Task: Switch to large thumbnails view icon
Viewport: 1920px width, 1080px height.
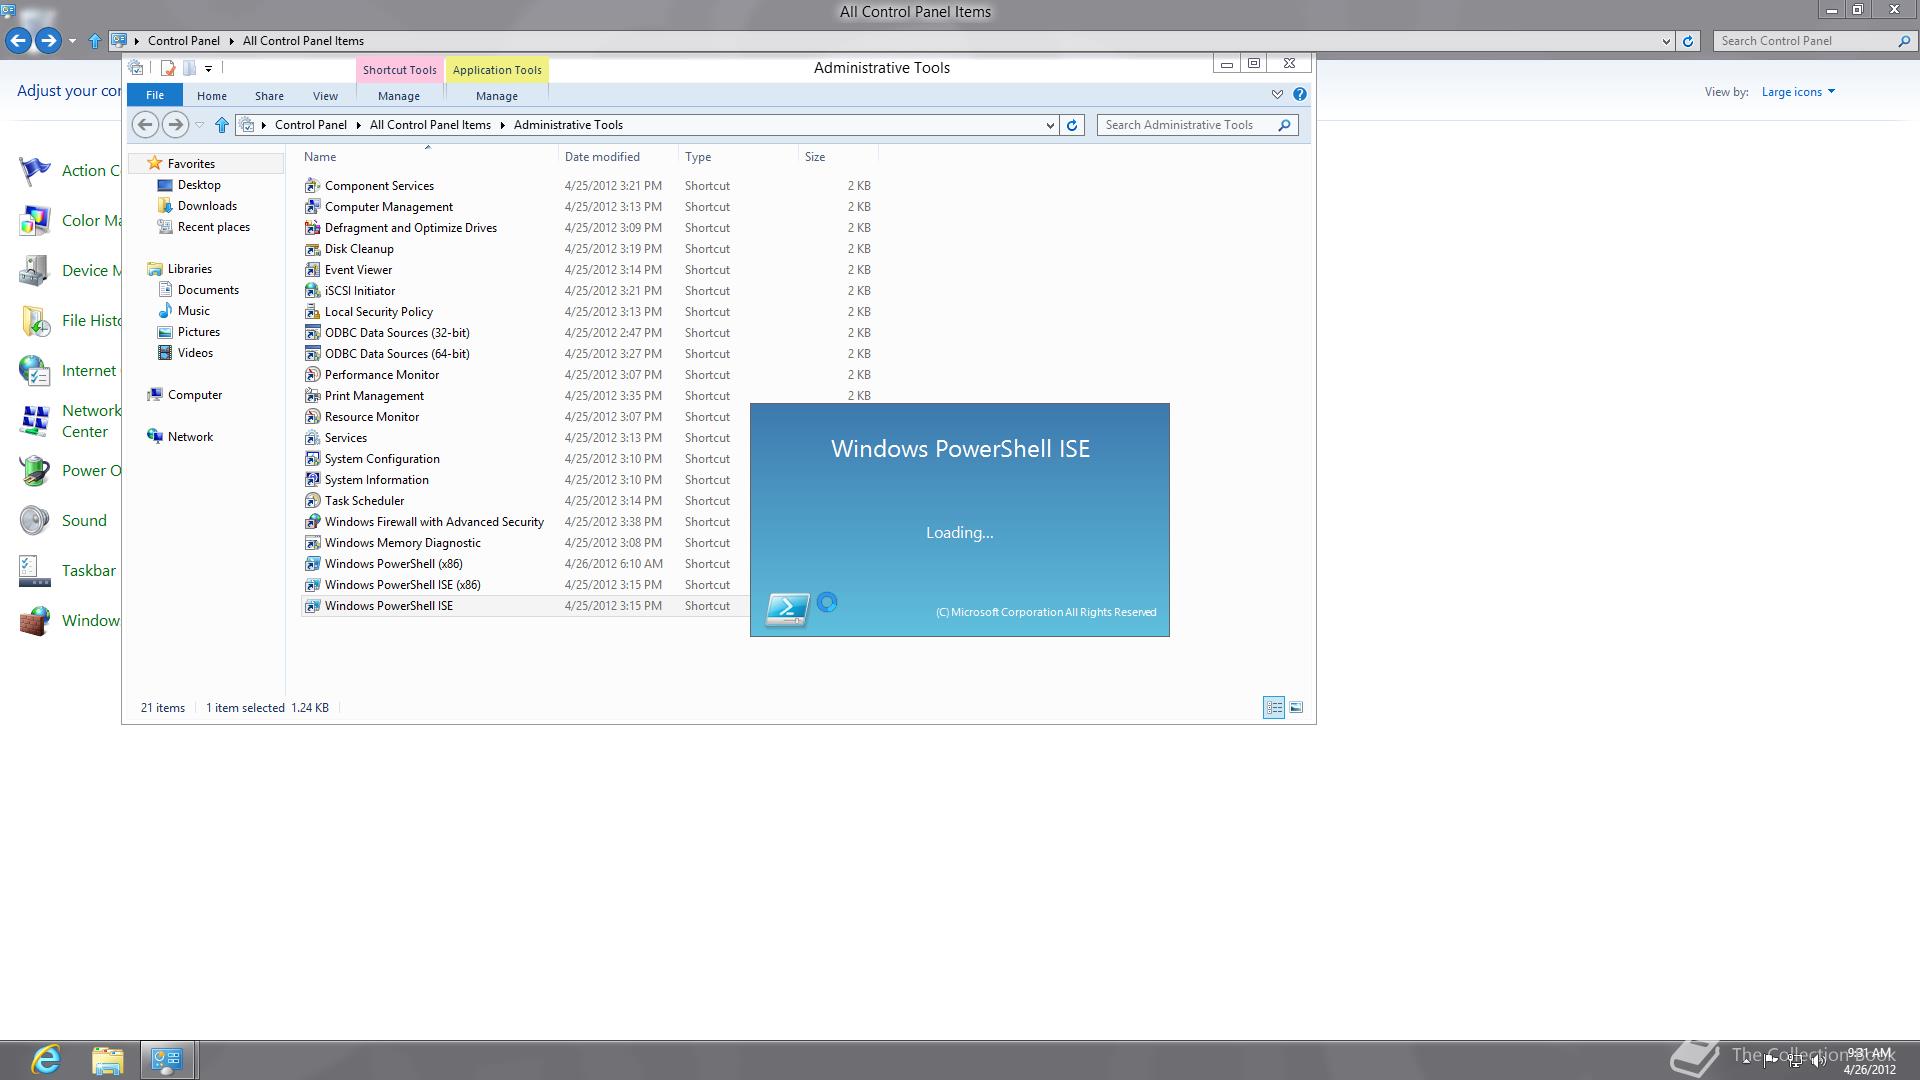Action: tap(1296, 708)
